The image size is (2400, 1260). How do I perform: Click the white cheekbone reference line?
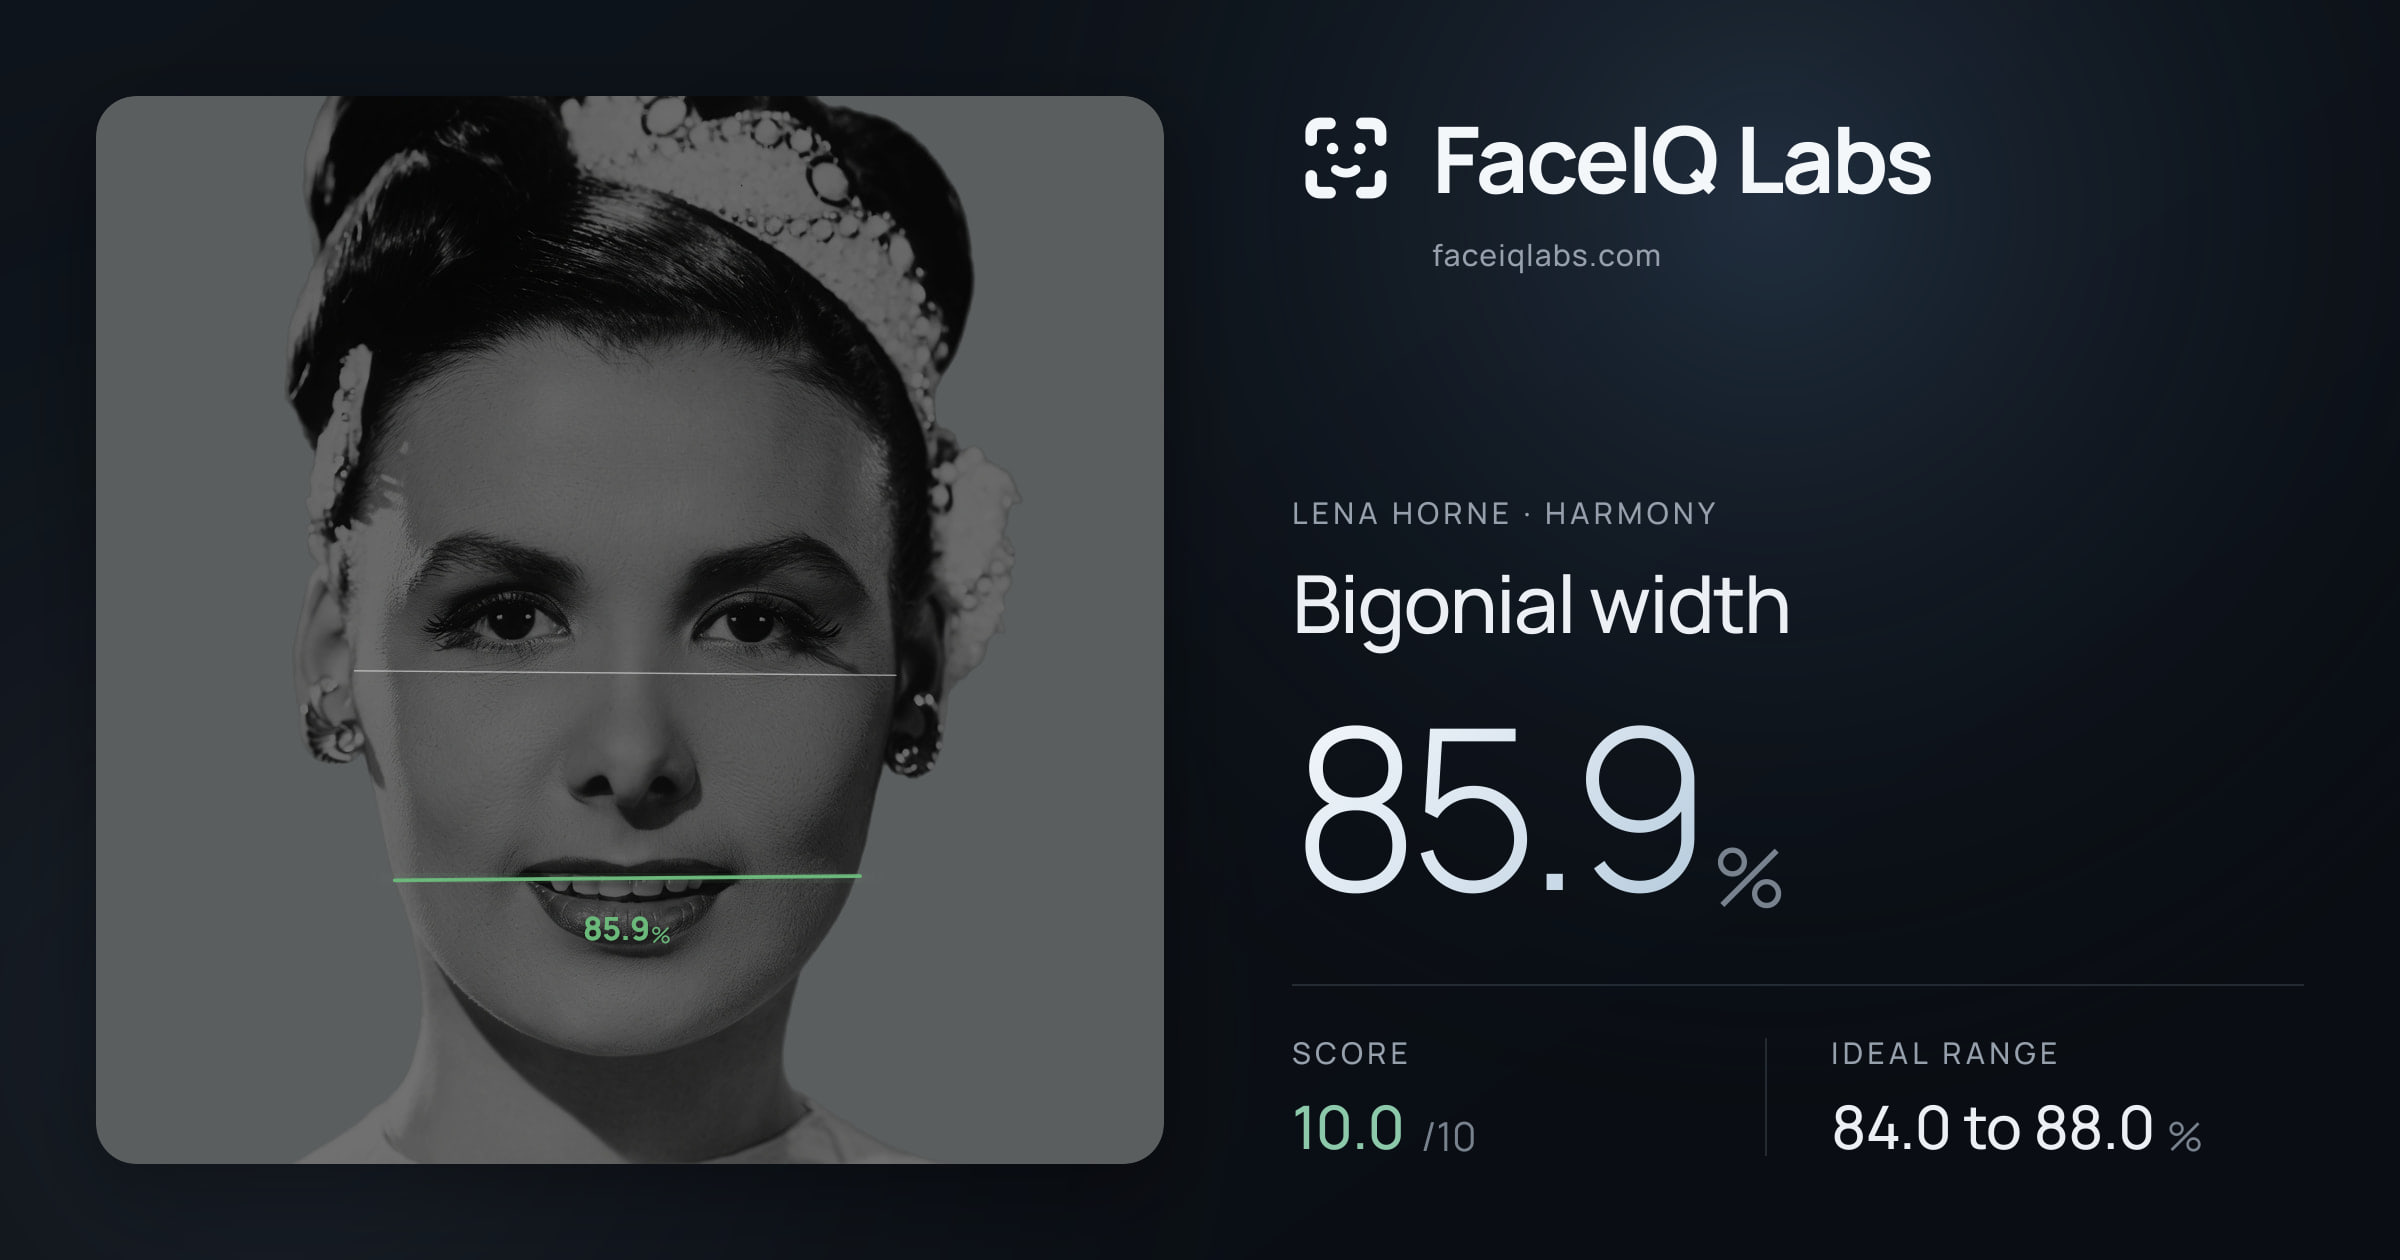[625, 673]
